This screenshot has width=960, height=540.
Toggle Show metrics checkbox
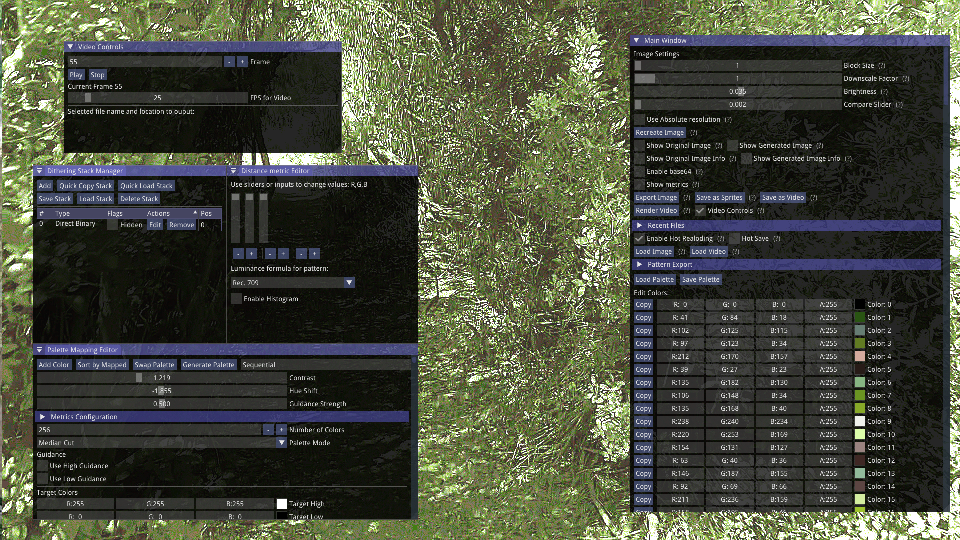pos(639,184)
